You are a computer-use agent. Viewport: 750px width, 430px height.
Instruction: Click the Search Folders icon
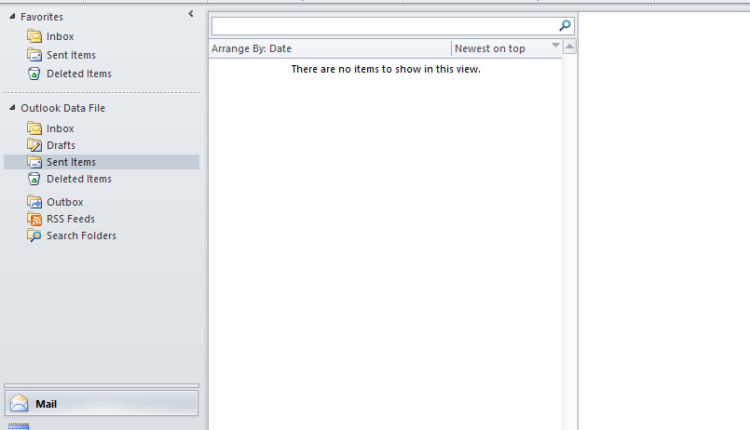click(35, 236)
